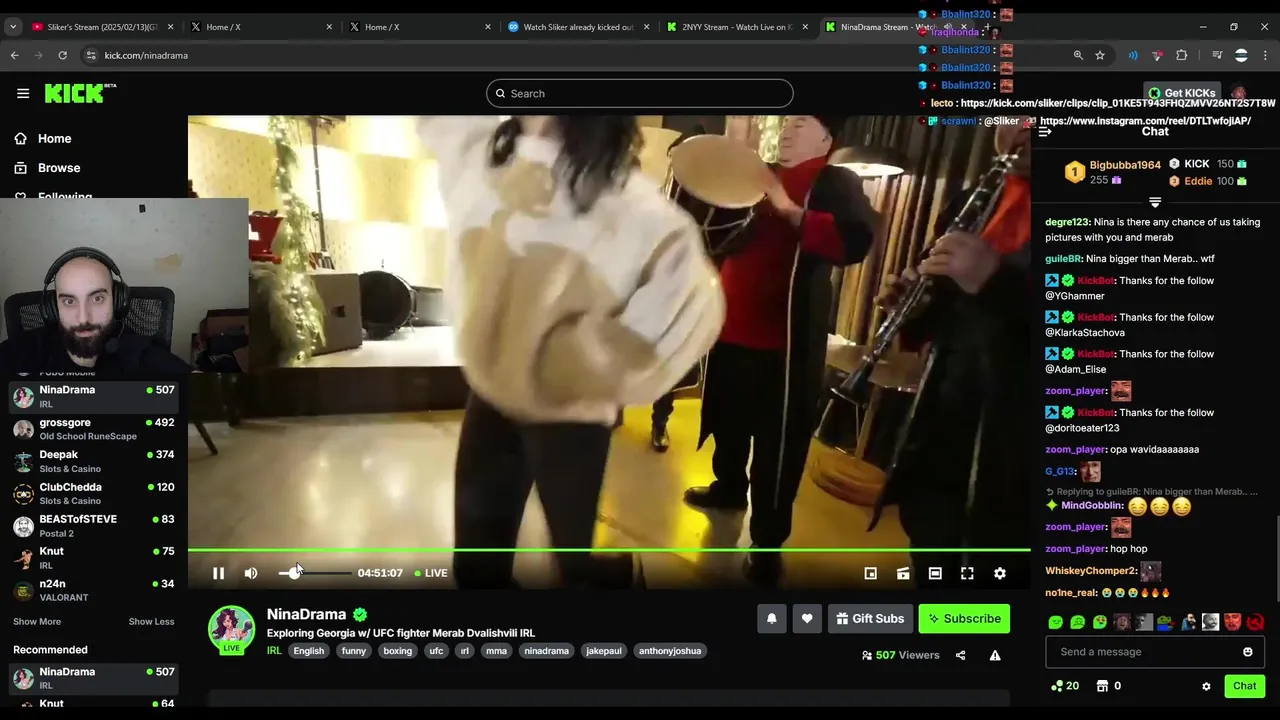
Task: Switch to 2NYY Stream tab
Action: pos(735,27)
